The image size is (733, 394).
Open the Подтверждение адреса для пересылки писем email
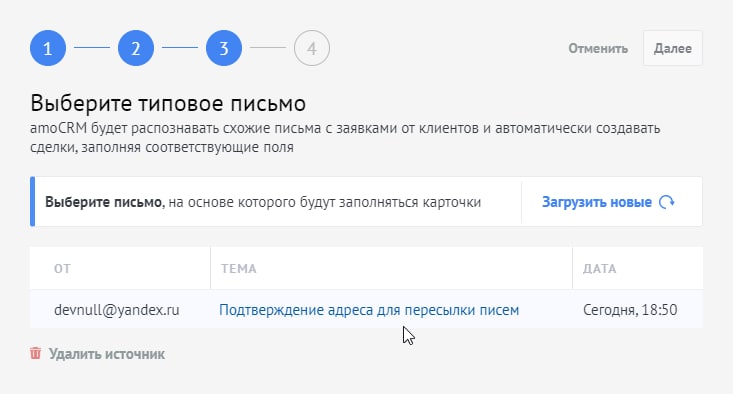[369, 310]
